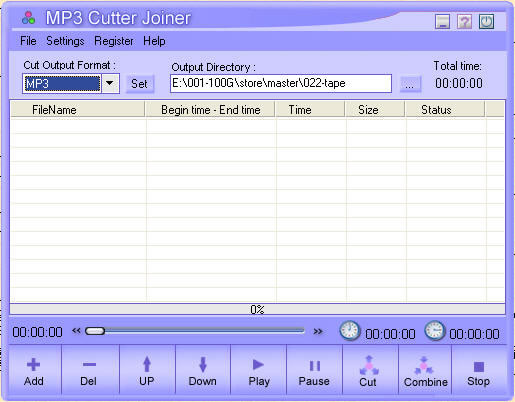The image size is (515, 402).
Task: Open the Help menu
Action: (x=154, y=41)
